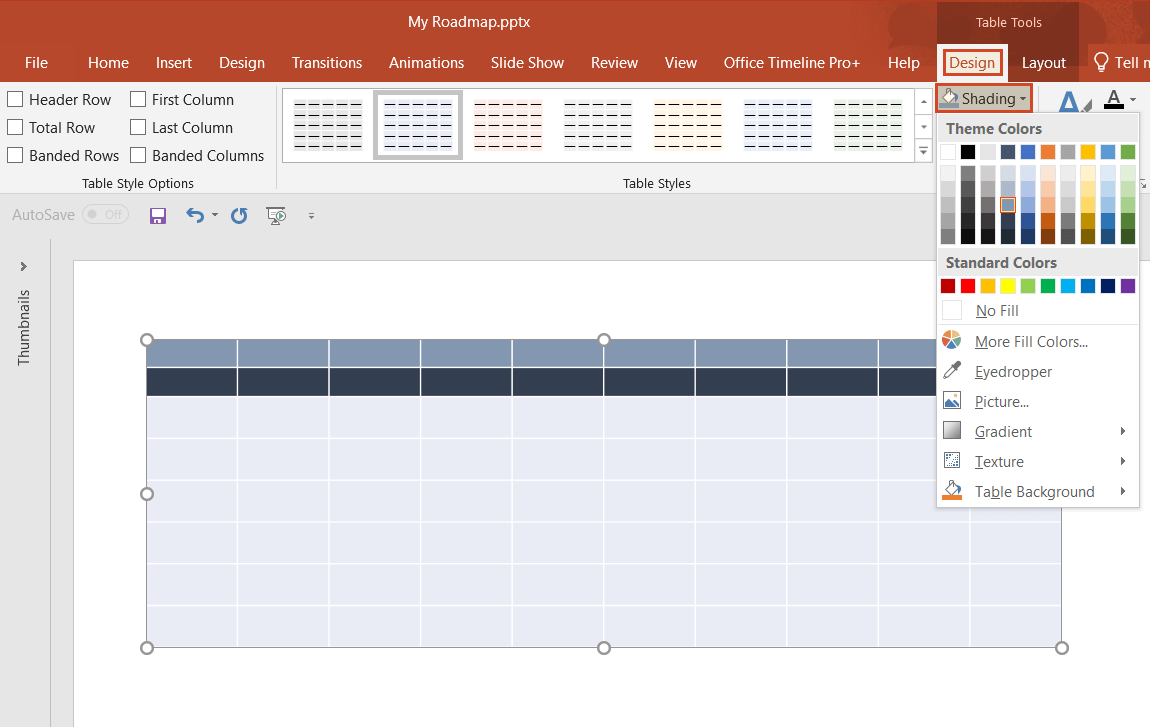Screen dimensions: 1150x727
Task: Start the slide show from current slide
Action: (276, 215)
